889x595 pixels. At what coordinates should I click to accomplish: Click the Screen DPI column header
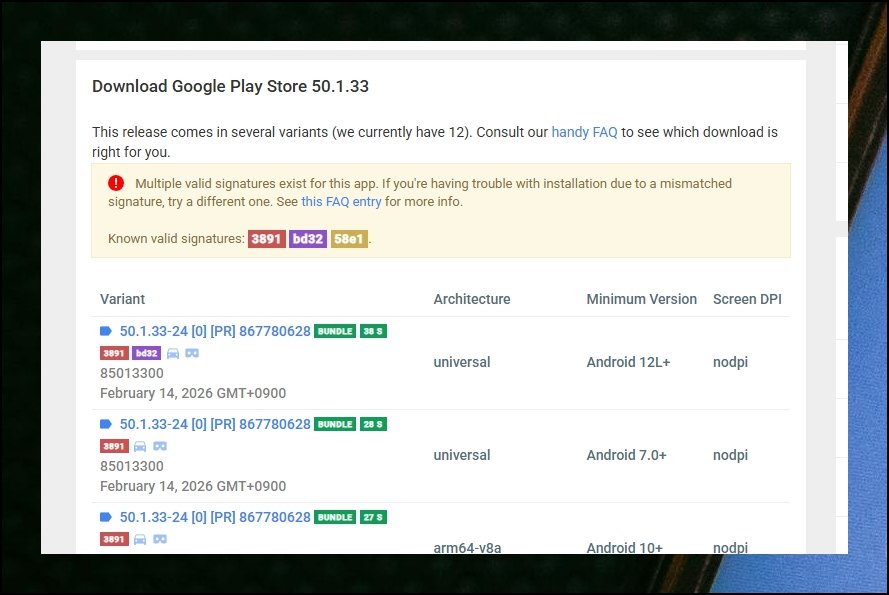point(747,299)
